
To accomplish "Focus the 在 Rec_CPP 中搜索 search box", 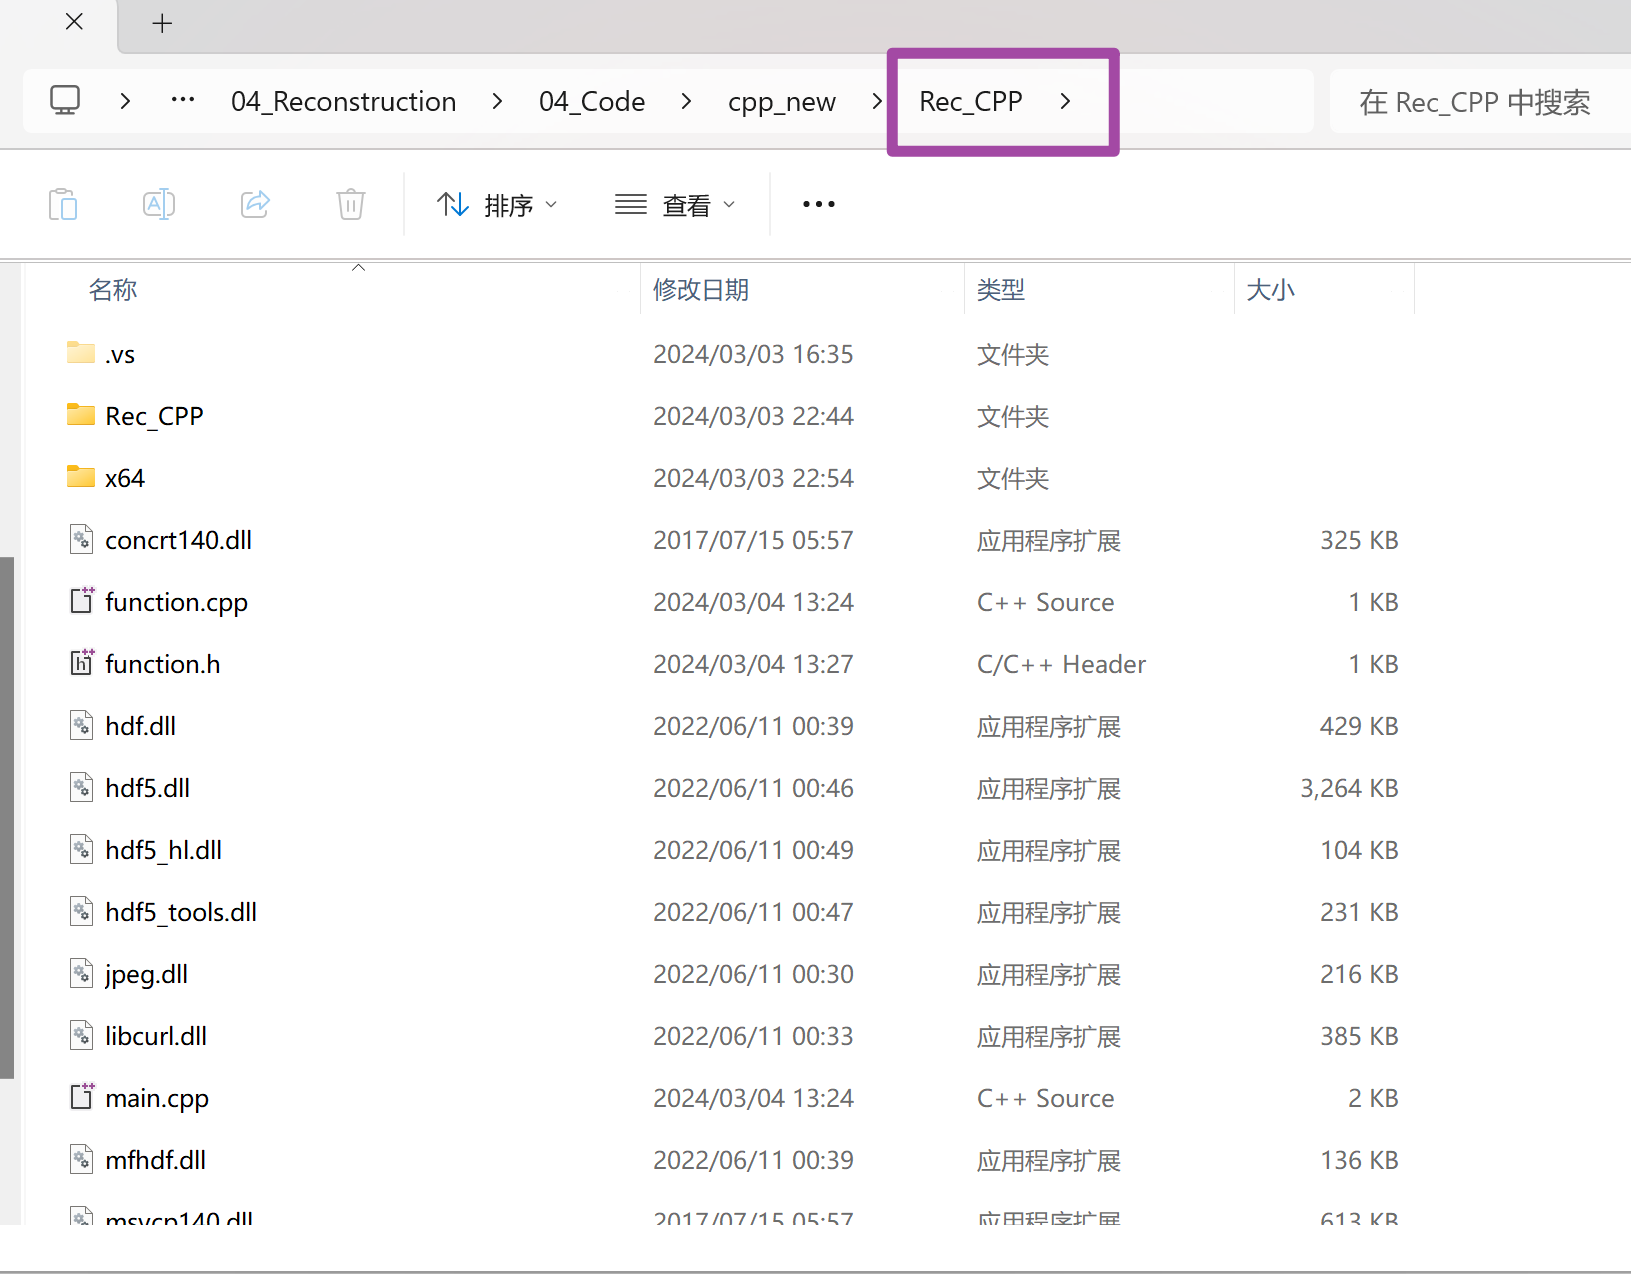I will click(1480, 101).
